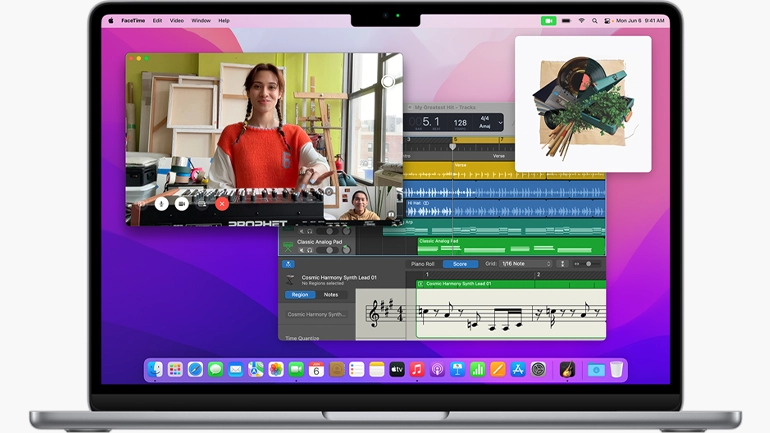Image resolution: width=770 pixels, height=433 pixels.
Task: Click the vertical zoom button beside Grid
Action: [x=563, y=264]
